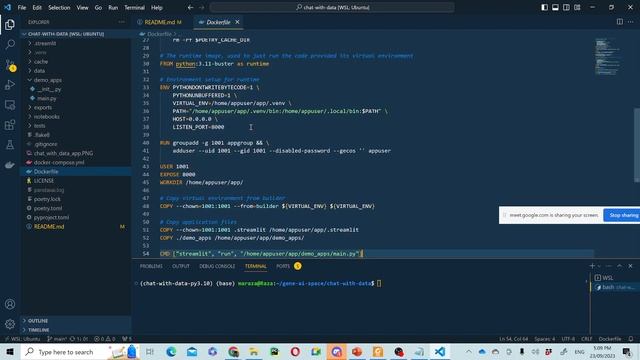Open the Testing flask view

(x=10, y=145)
